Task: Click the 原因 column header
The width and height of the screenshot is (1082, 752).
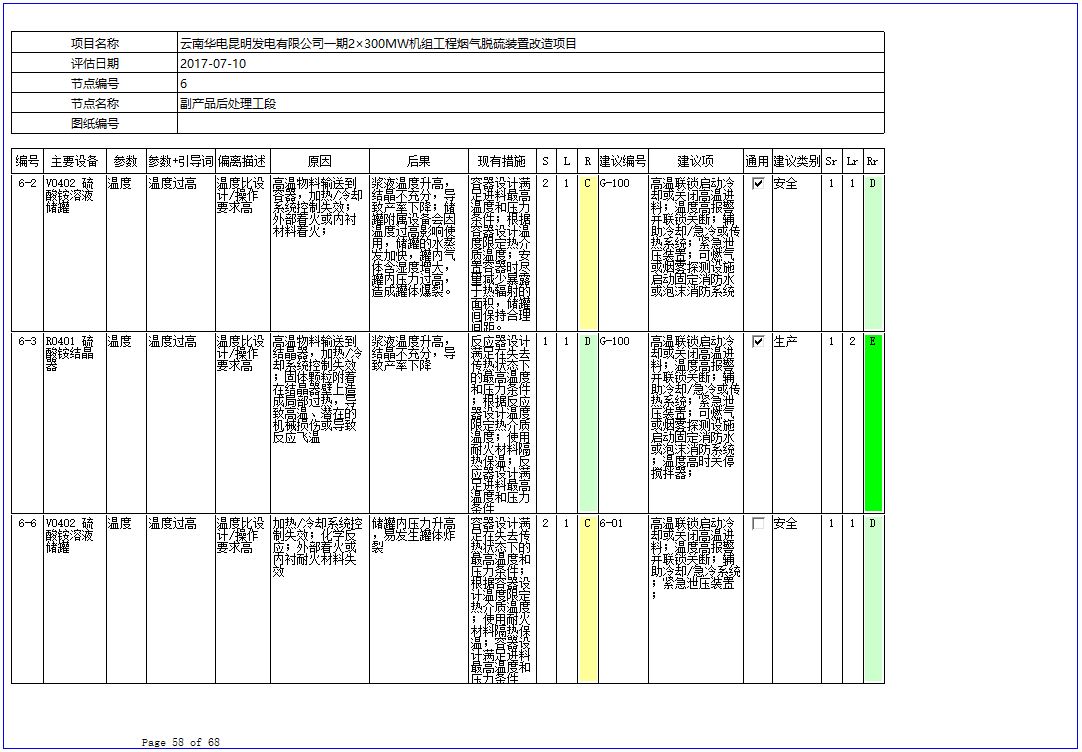Action: coord(319,161)
